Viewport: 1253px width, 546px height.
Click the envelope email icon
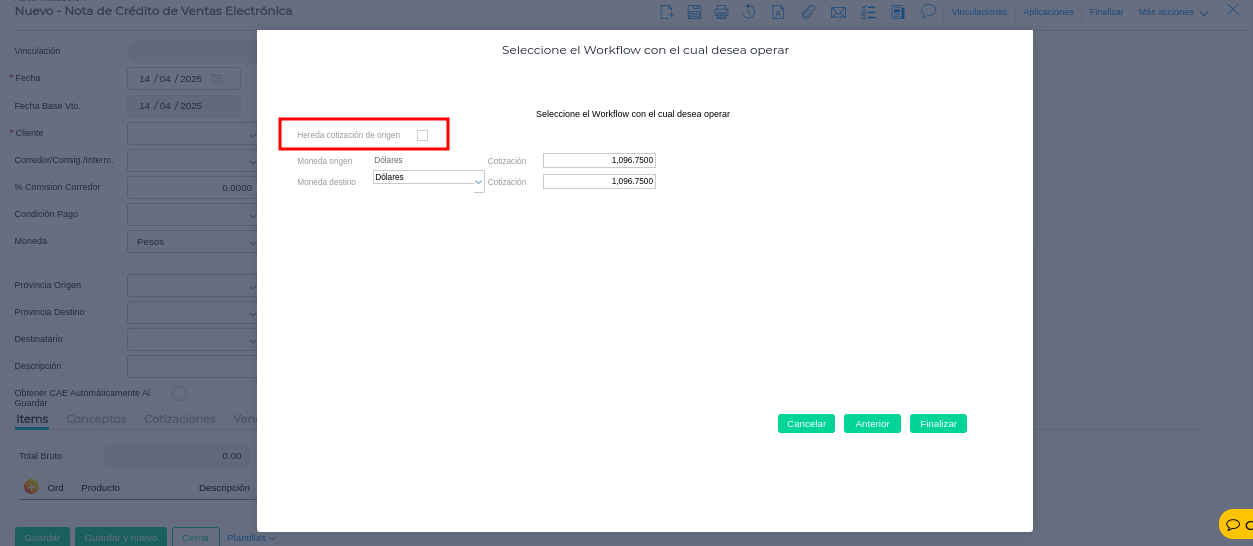click(838, 12)
